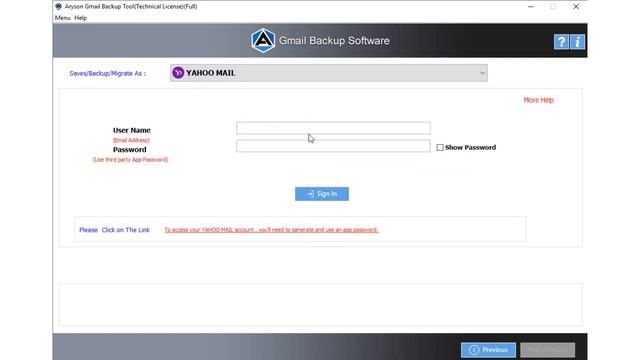Click the Sign In button

(322, 194)
